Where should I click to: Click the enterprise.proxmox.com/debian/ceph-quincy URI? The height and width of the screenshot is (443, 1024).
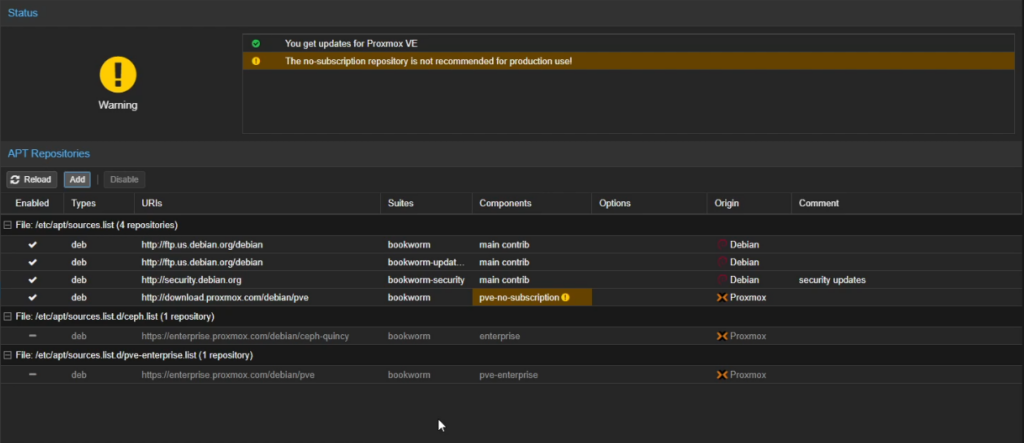[x=245, y=336]
